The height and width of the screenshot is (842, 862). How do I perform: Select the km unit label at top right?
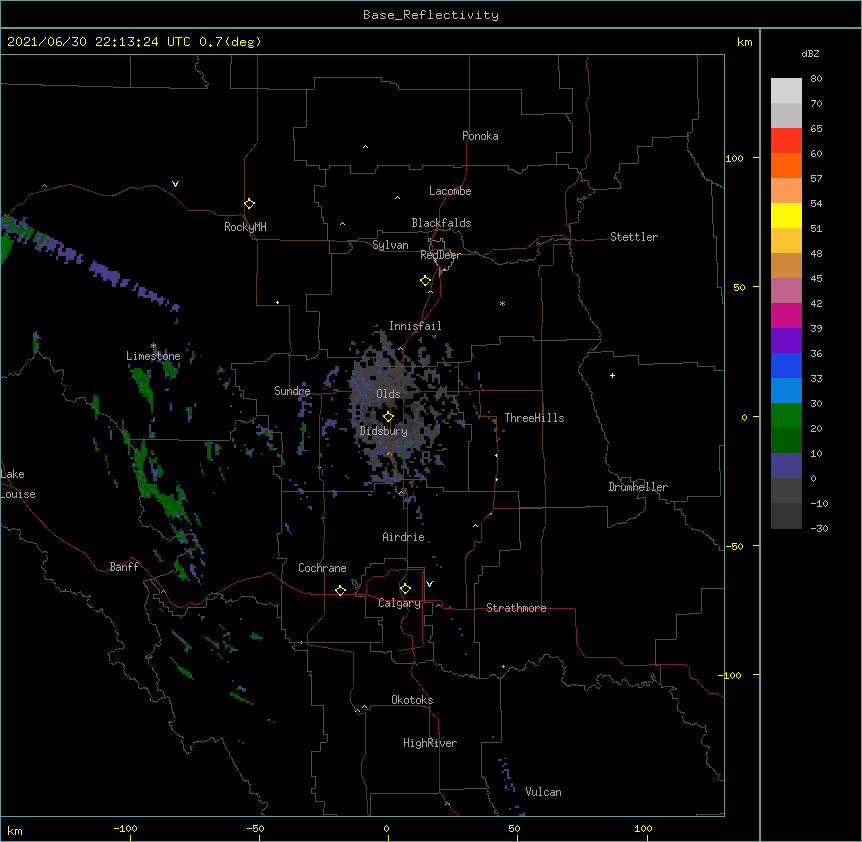point(745,42)
